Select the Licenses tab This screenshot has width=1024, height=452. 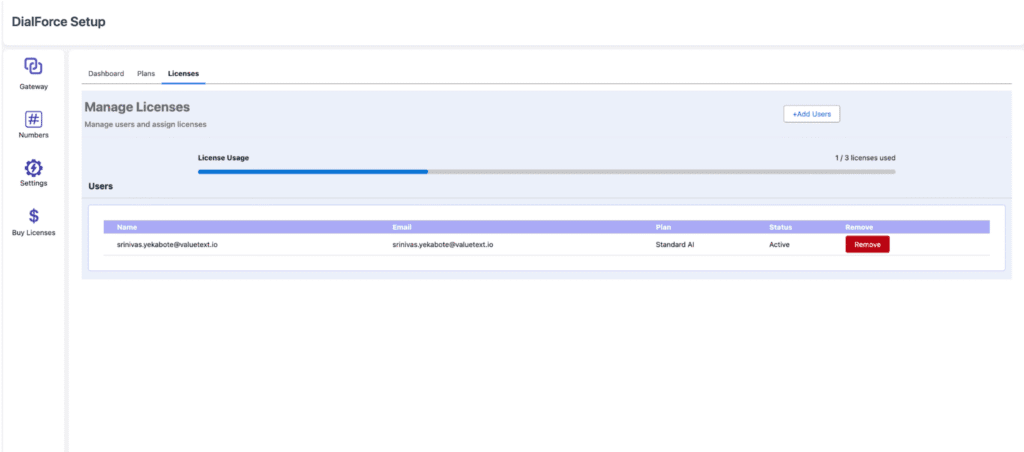click(183, 74)
